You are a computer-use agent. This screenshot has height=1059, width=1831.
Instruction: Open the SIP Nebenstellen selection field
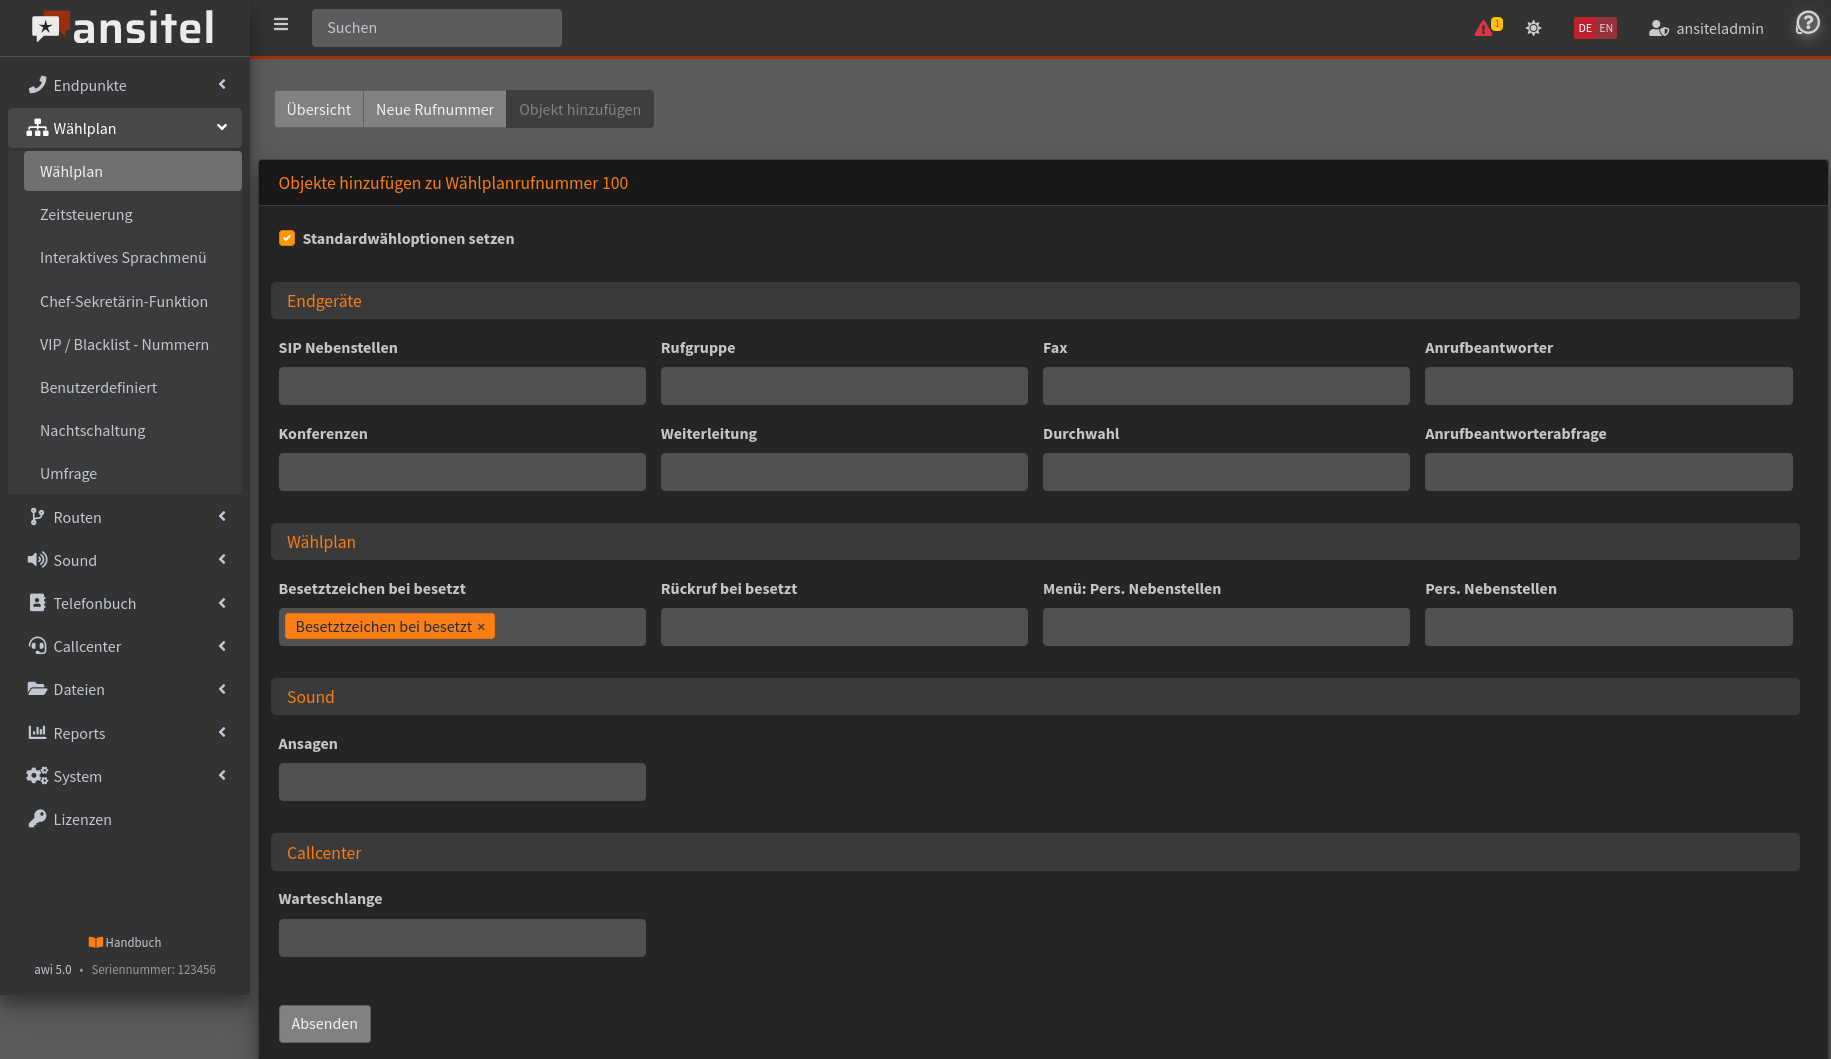pyautogui.click(x=462, y=386)
